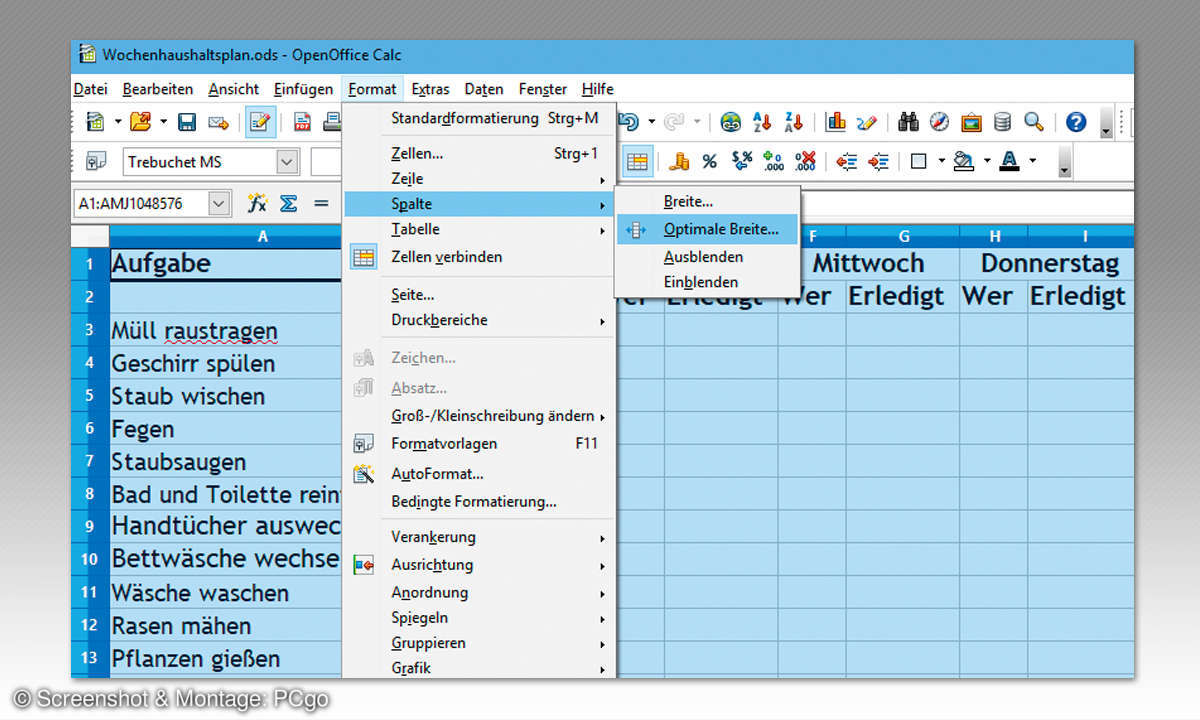Open Gallery picture icon

tap(971, 122)
